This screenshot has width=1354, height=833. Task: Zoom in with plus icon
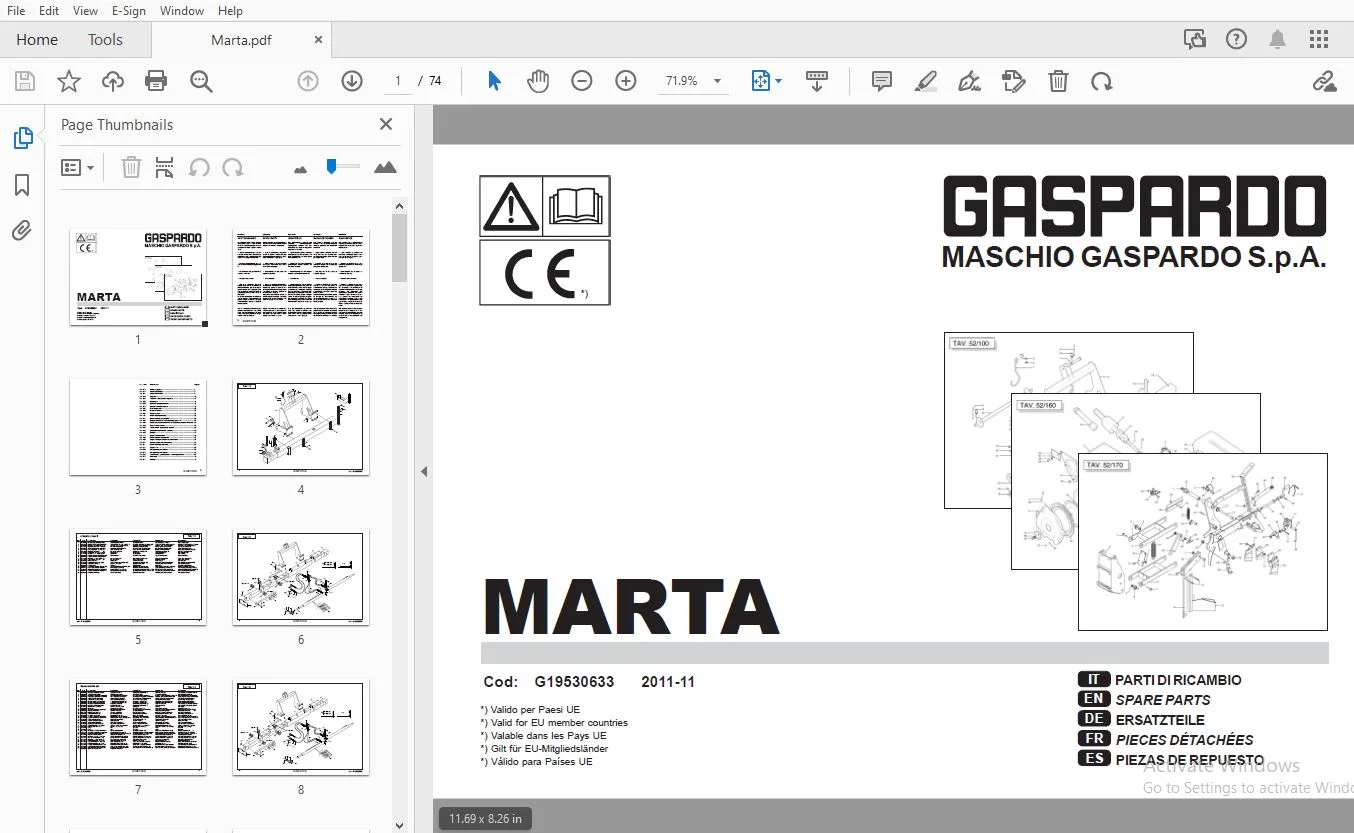click(626, 81)
